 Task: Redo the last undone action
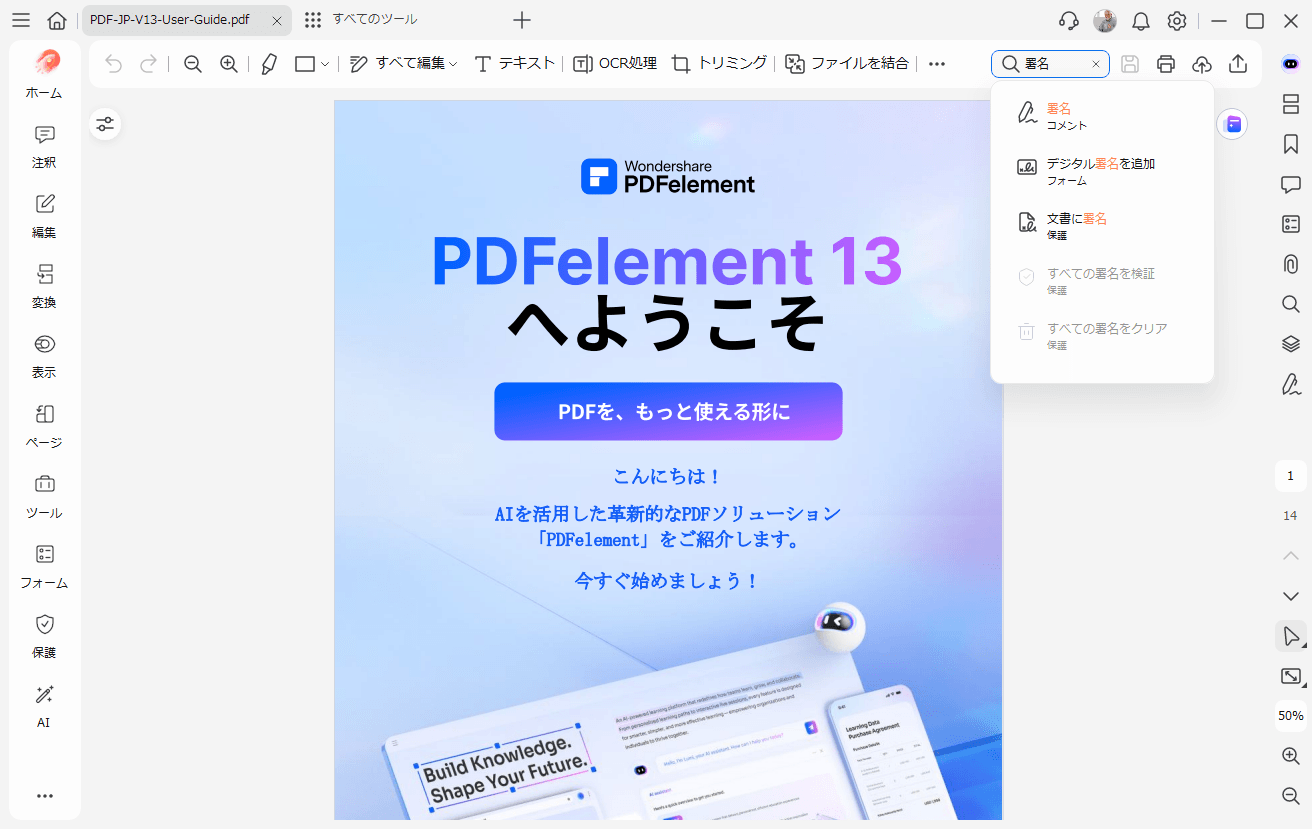pos(148,64)
